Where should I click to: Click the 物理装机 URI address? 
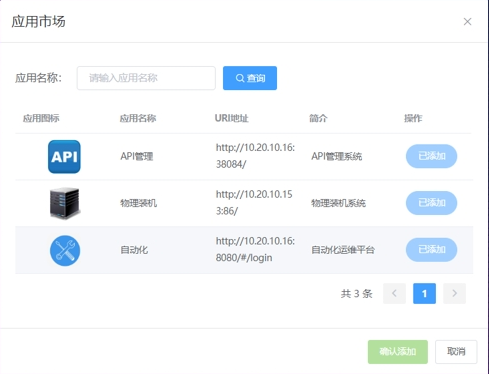(254, 203)
